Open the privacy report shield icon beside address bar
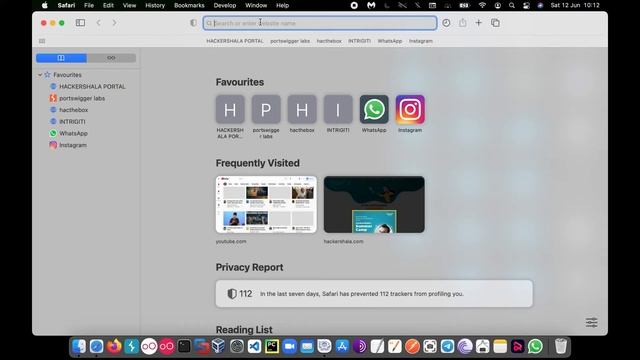The width and height of the screenshot is (640, 360). pos(193,23)
